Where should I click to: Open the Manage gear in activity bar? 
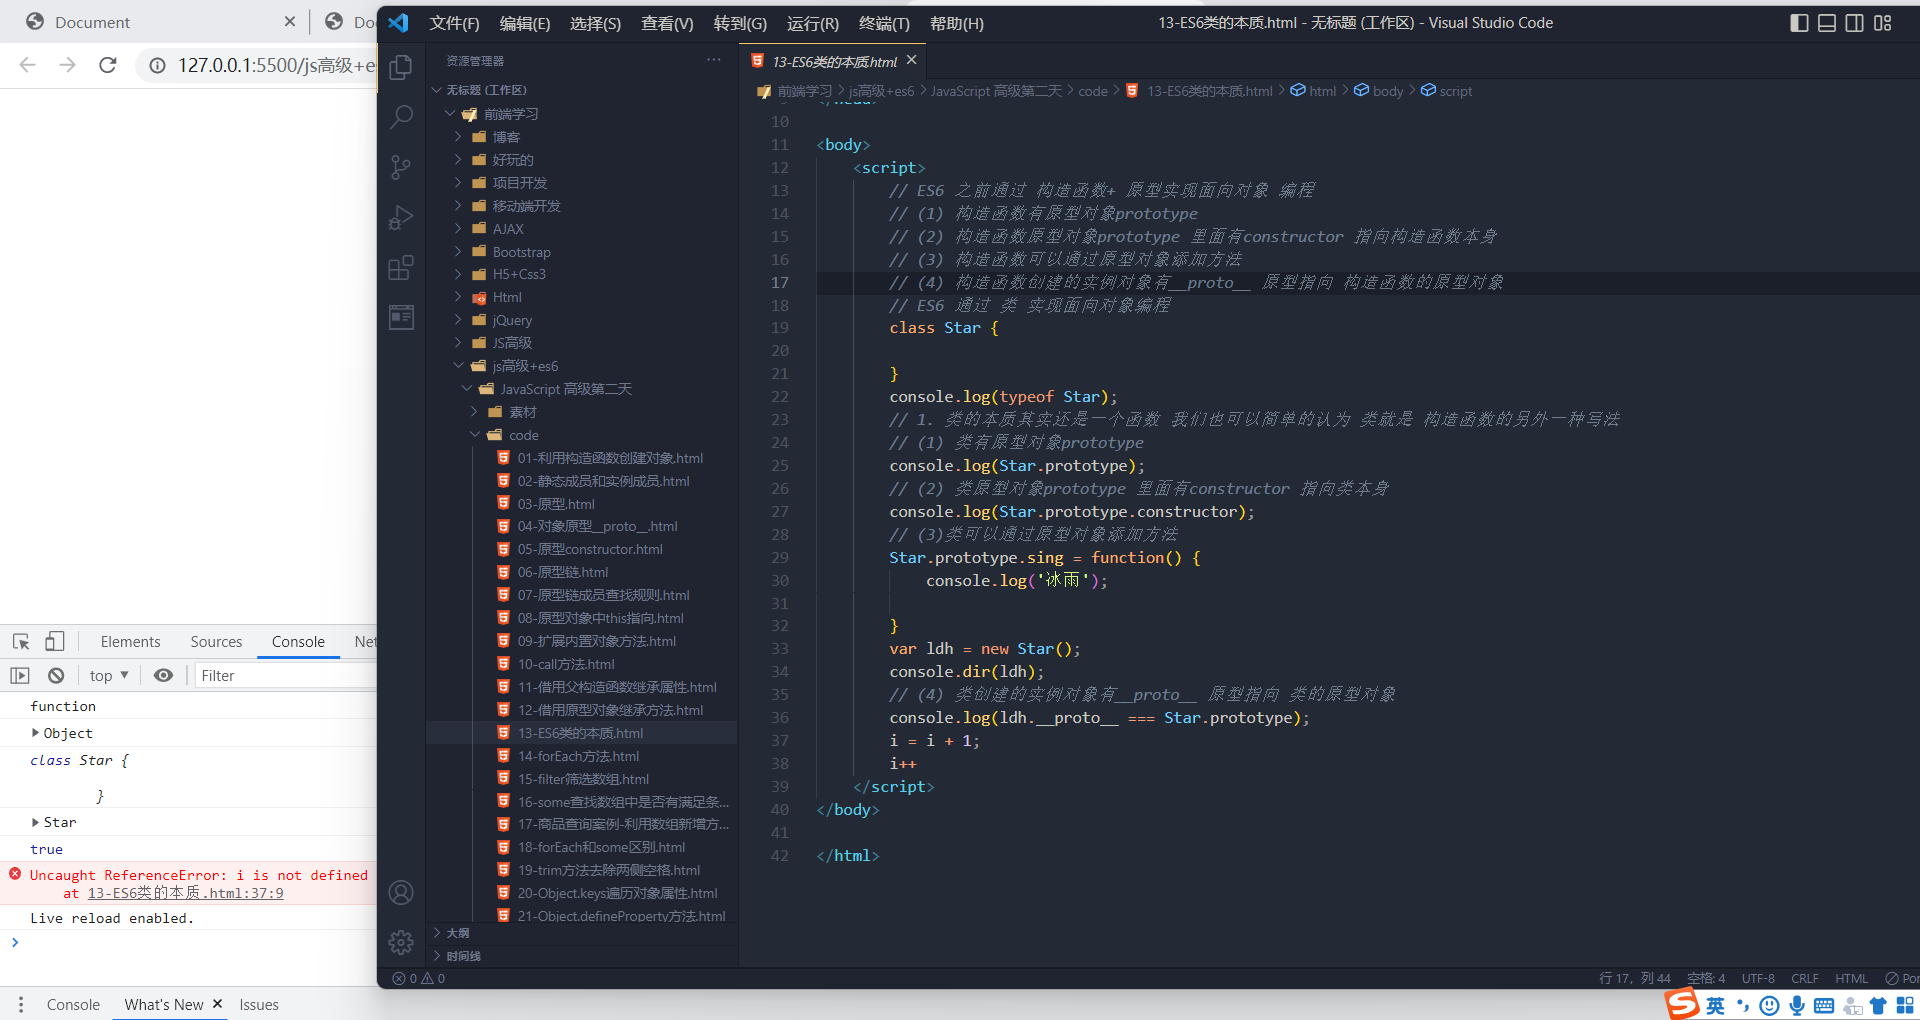[401, 942]
